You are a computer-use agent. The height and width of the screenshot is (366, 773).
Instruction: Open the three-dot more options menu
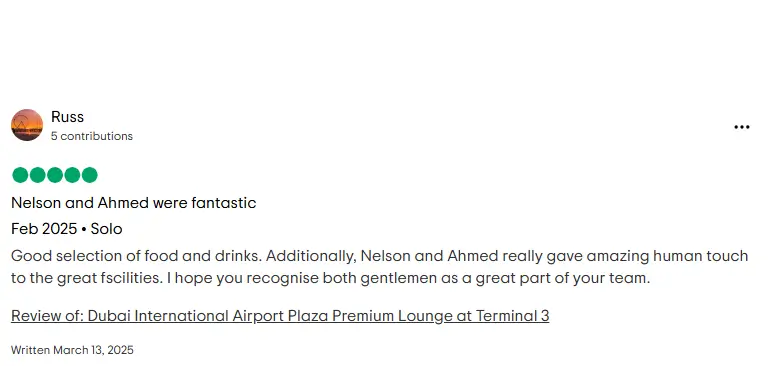coord(741,127)
